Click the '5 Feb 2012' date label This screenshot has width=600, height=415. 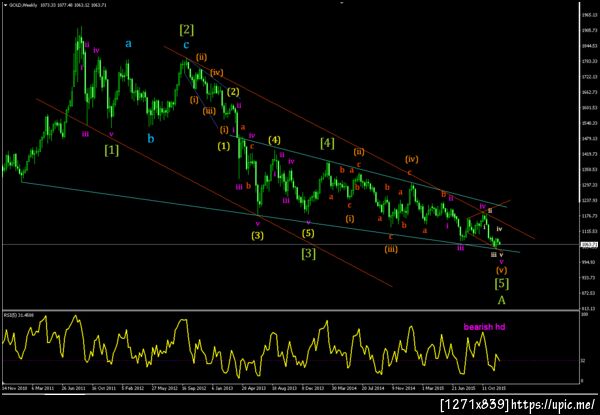tap(133, 388)
